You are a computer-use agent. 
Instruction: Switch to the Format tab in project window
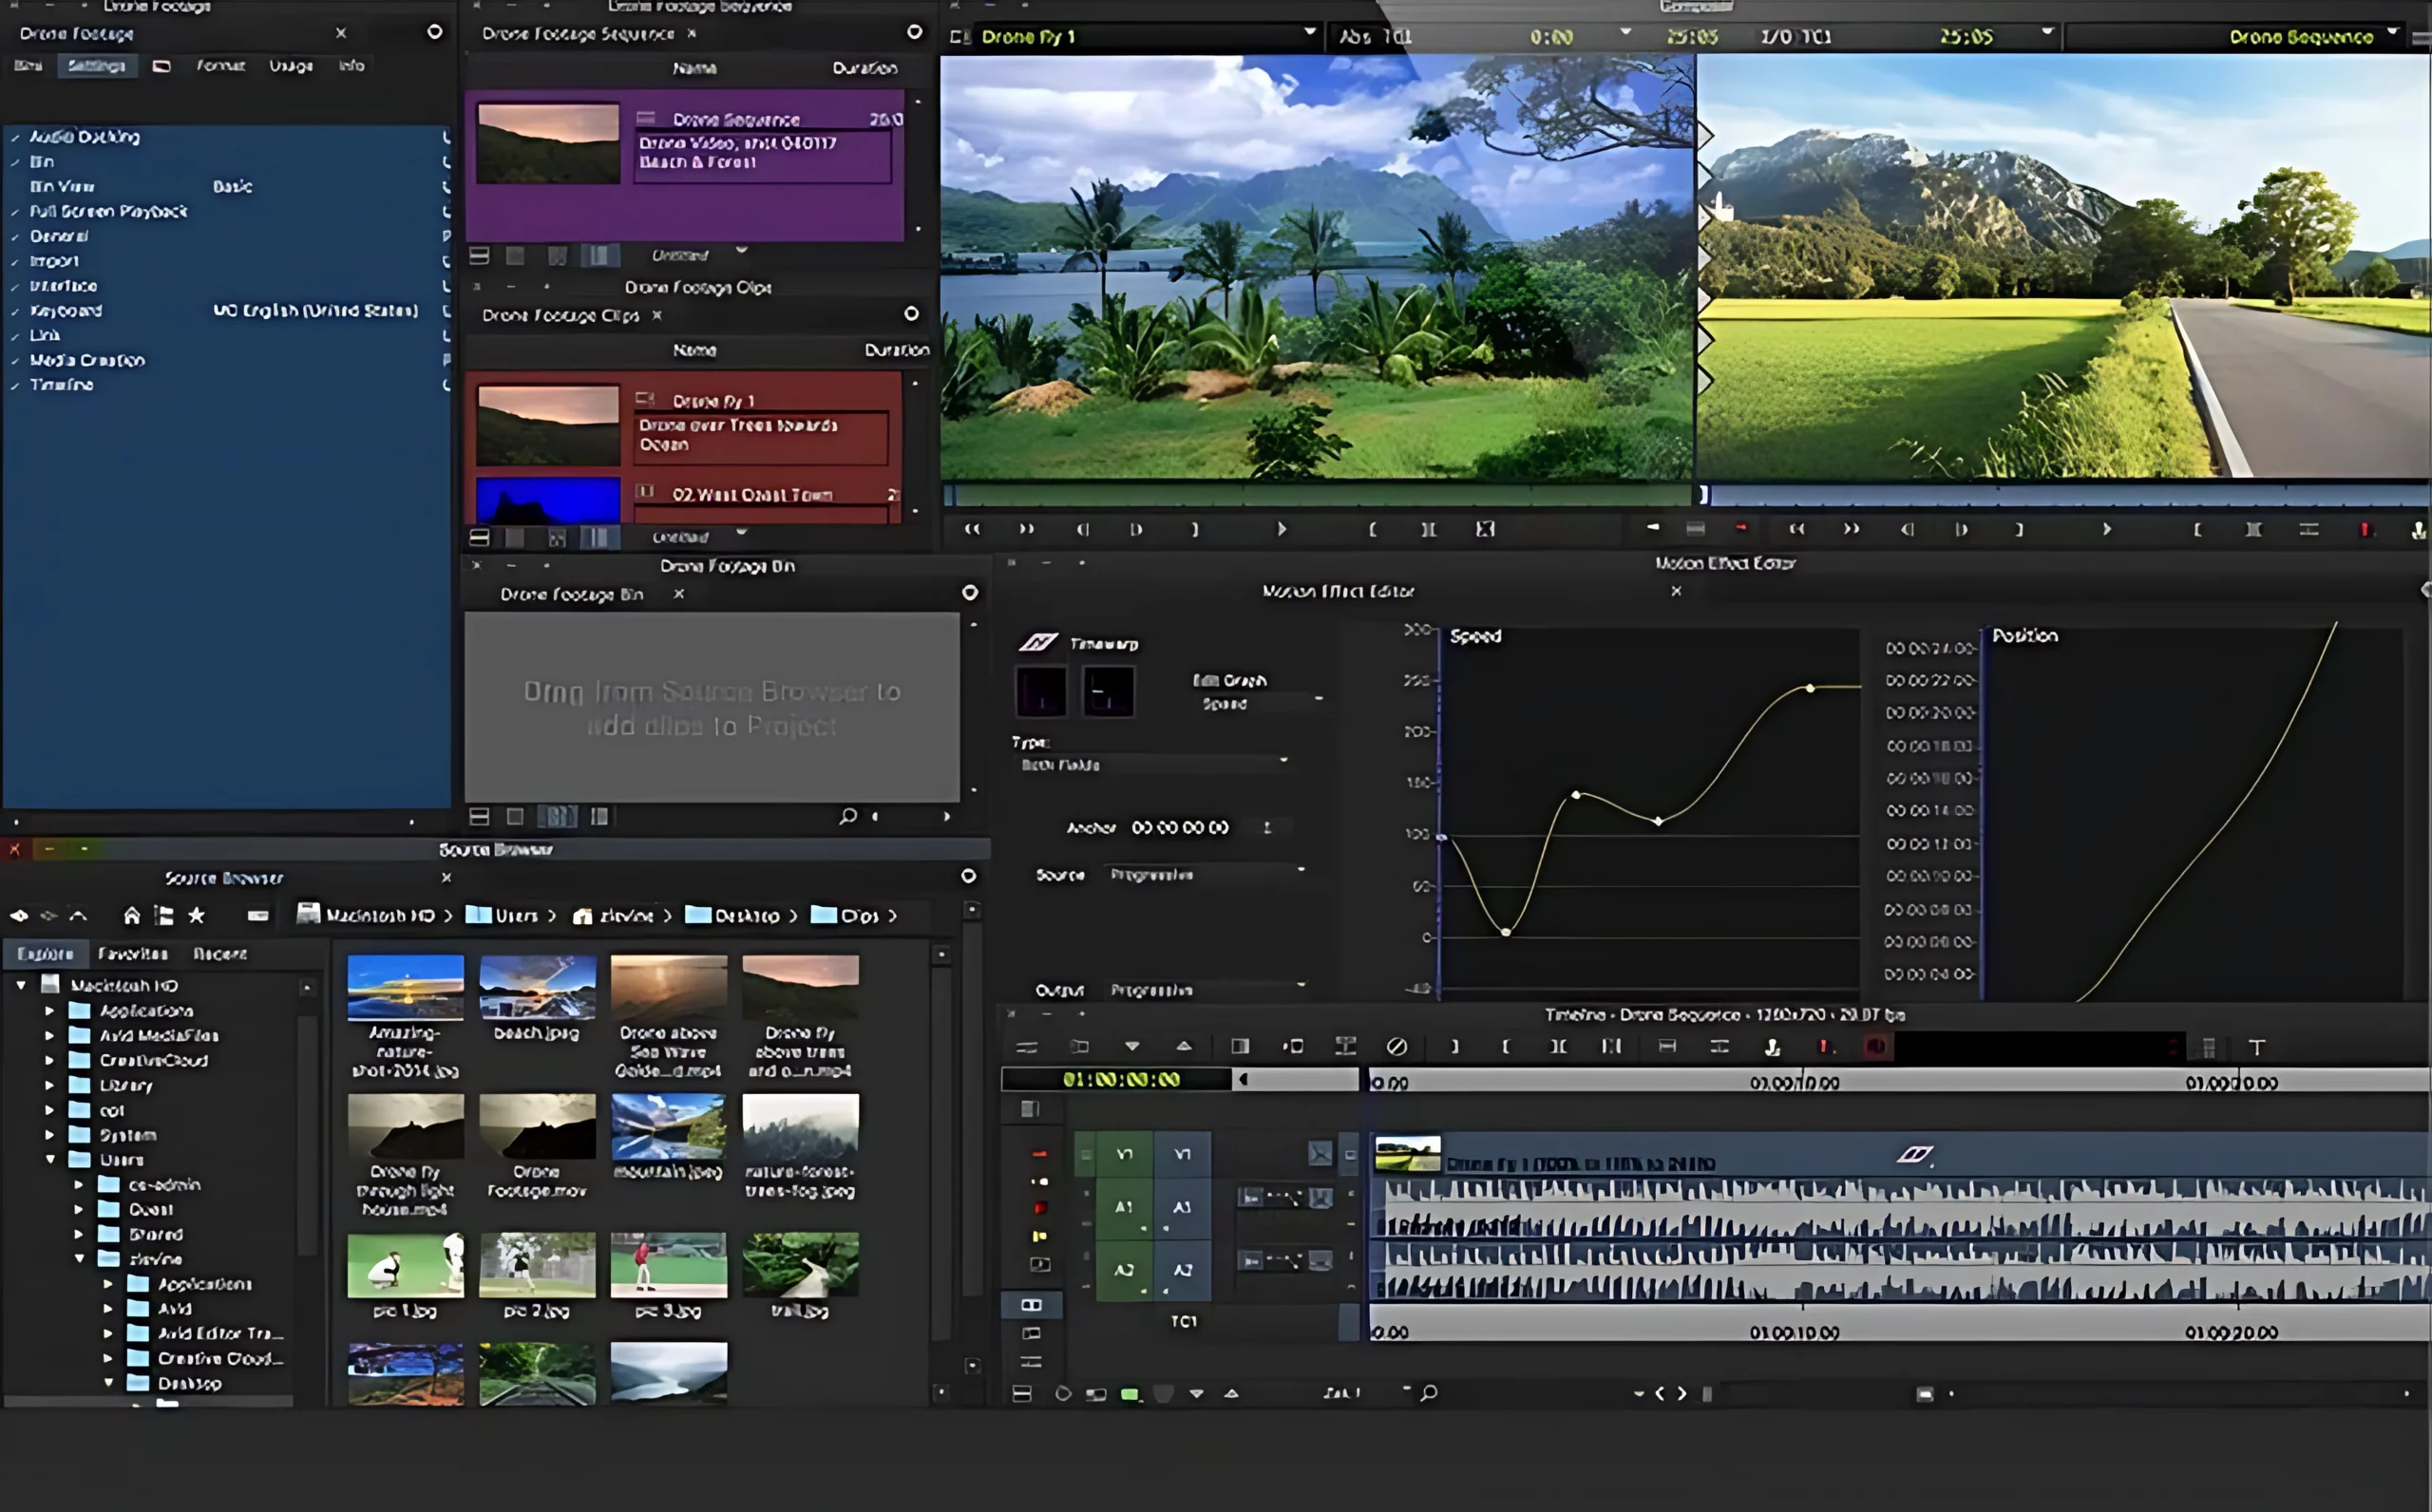point(222,66)
